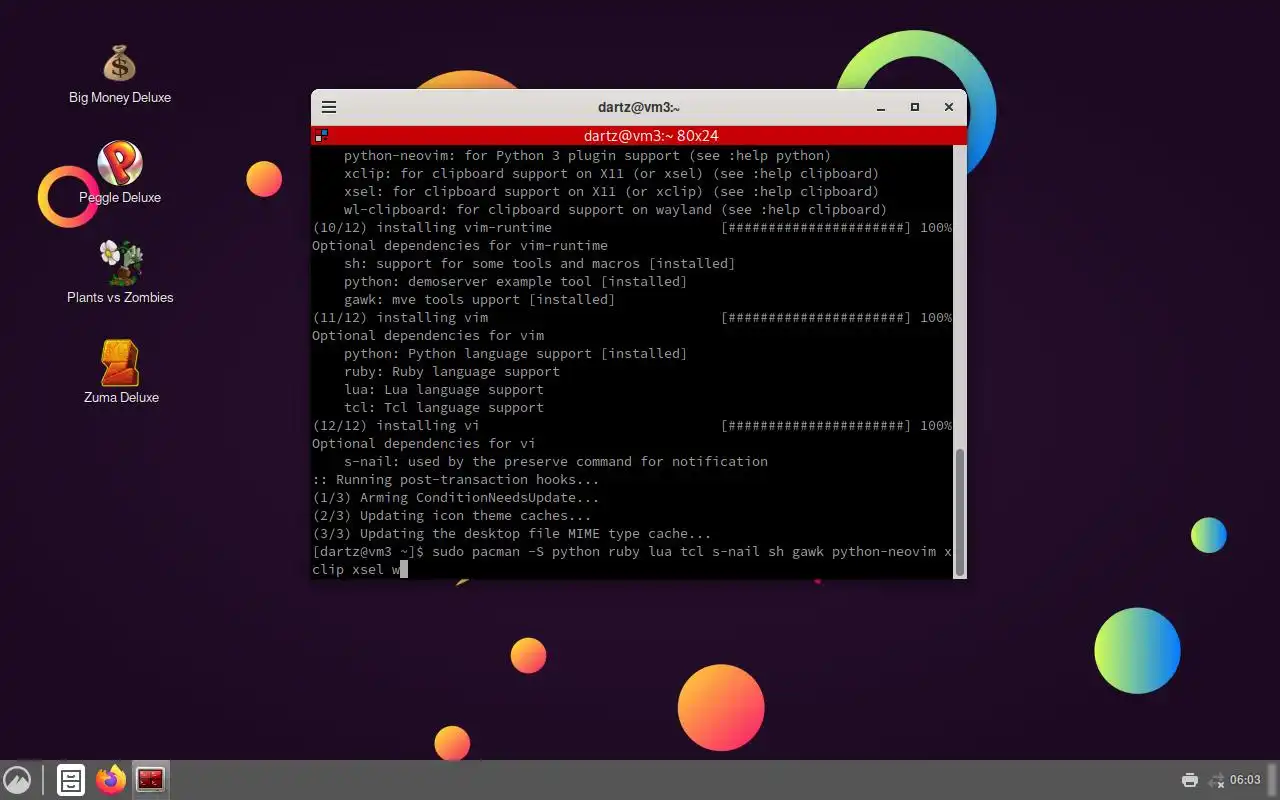Click the terminal cursor after 'xsel w'
This screenshot has height=800, width=1280.
tap(404, 570)
